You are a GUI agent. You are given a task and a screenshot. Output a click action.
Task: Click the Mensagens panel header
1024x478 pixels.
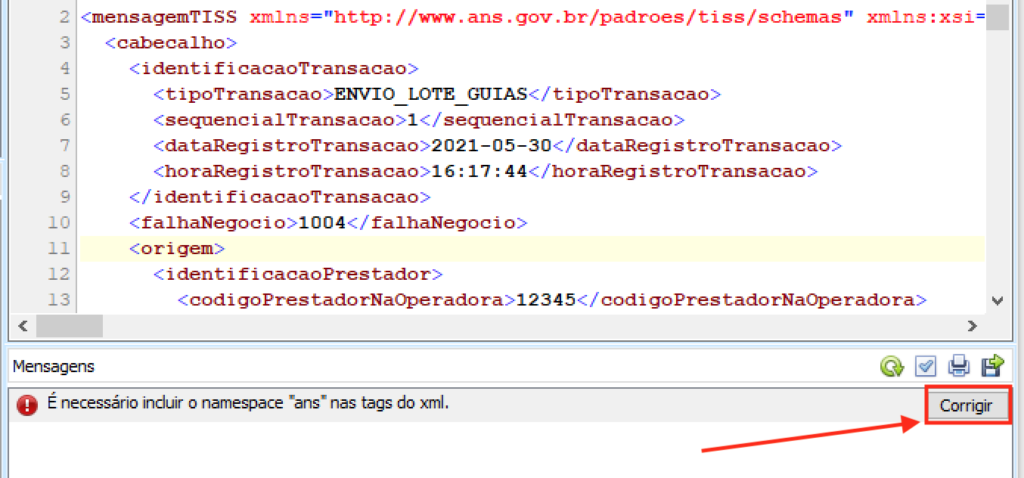tap(54, 367)
